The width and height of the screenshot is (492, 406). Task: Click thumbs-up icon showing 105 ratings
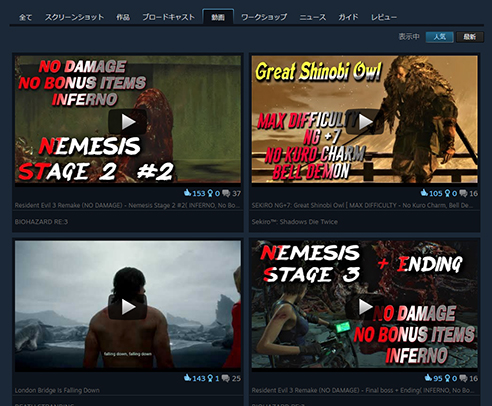(x=424, y=193)
